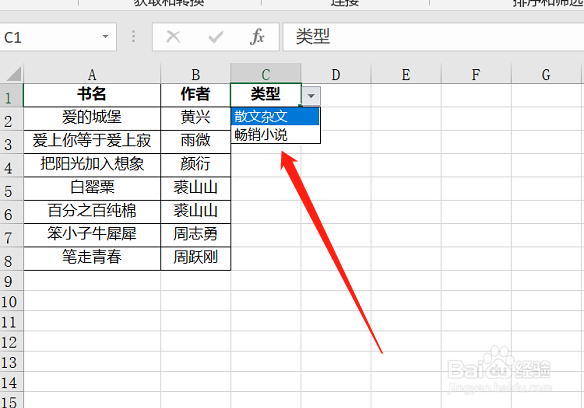Image resolution: width=584 pixels, height=408 pixels.
Task: Select row 7 header
Action: point(12,235)
